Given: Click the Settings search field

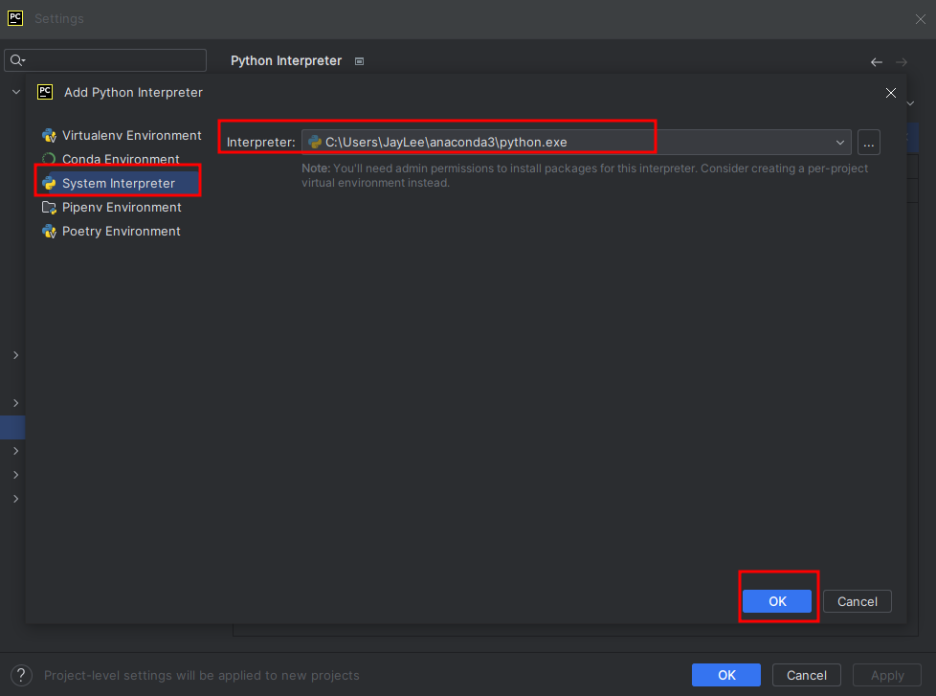Looking at the screenshot, I should tap(106, 60).
